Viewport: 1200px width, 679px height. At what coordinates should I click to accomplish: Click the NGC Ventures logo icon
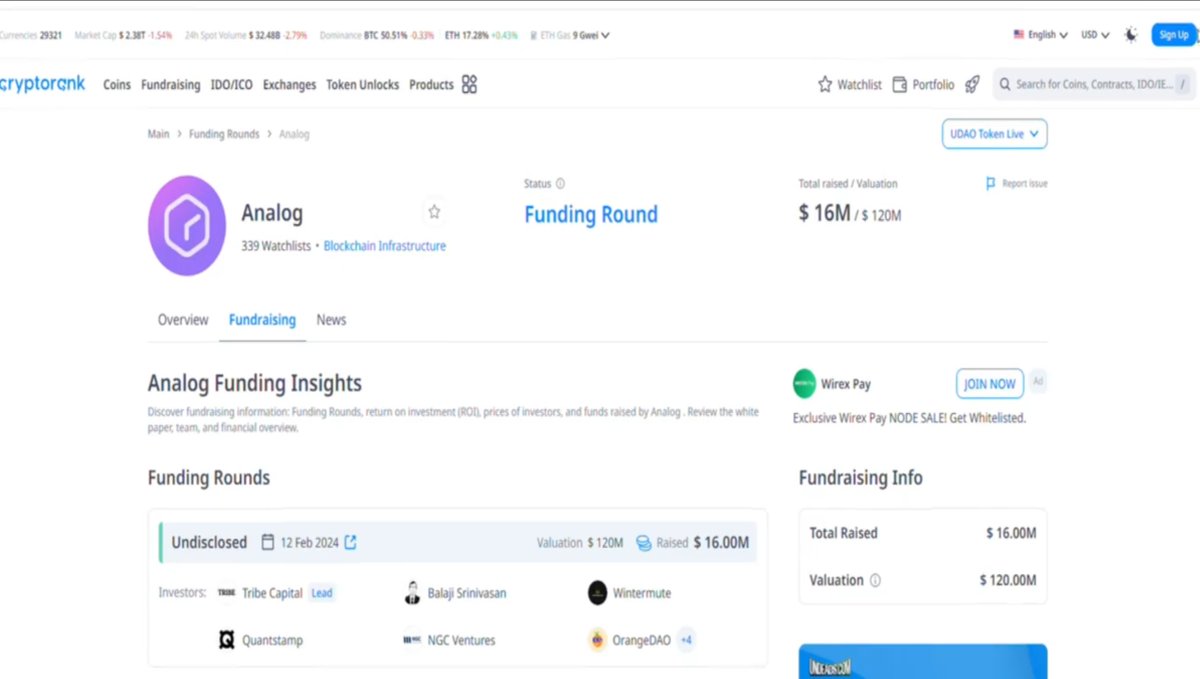click(412, 640)
